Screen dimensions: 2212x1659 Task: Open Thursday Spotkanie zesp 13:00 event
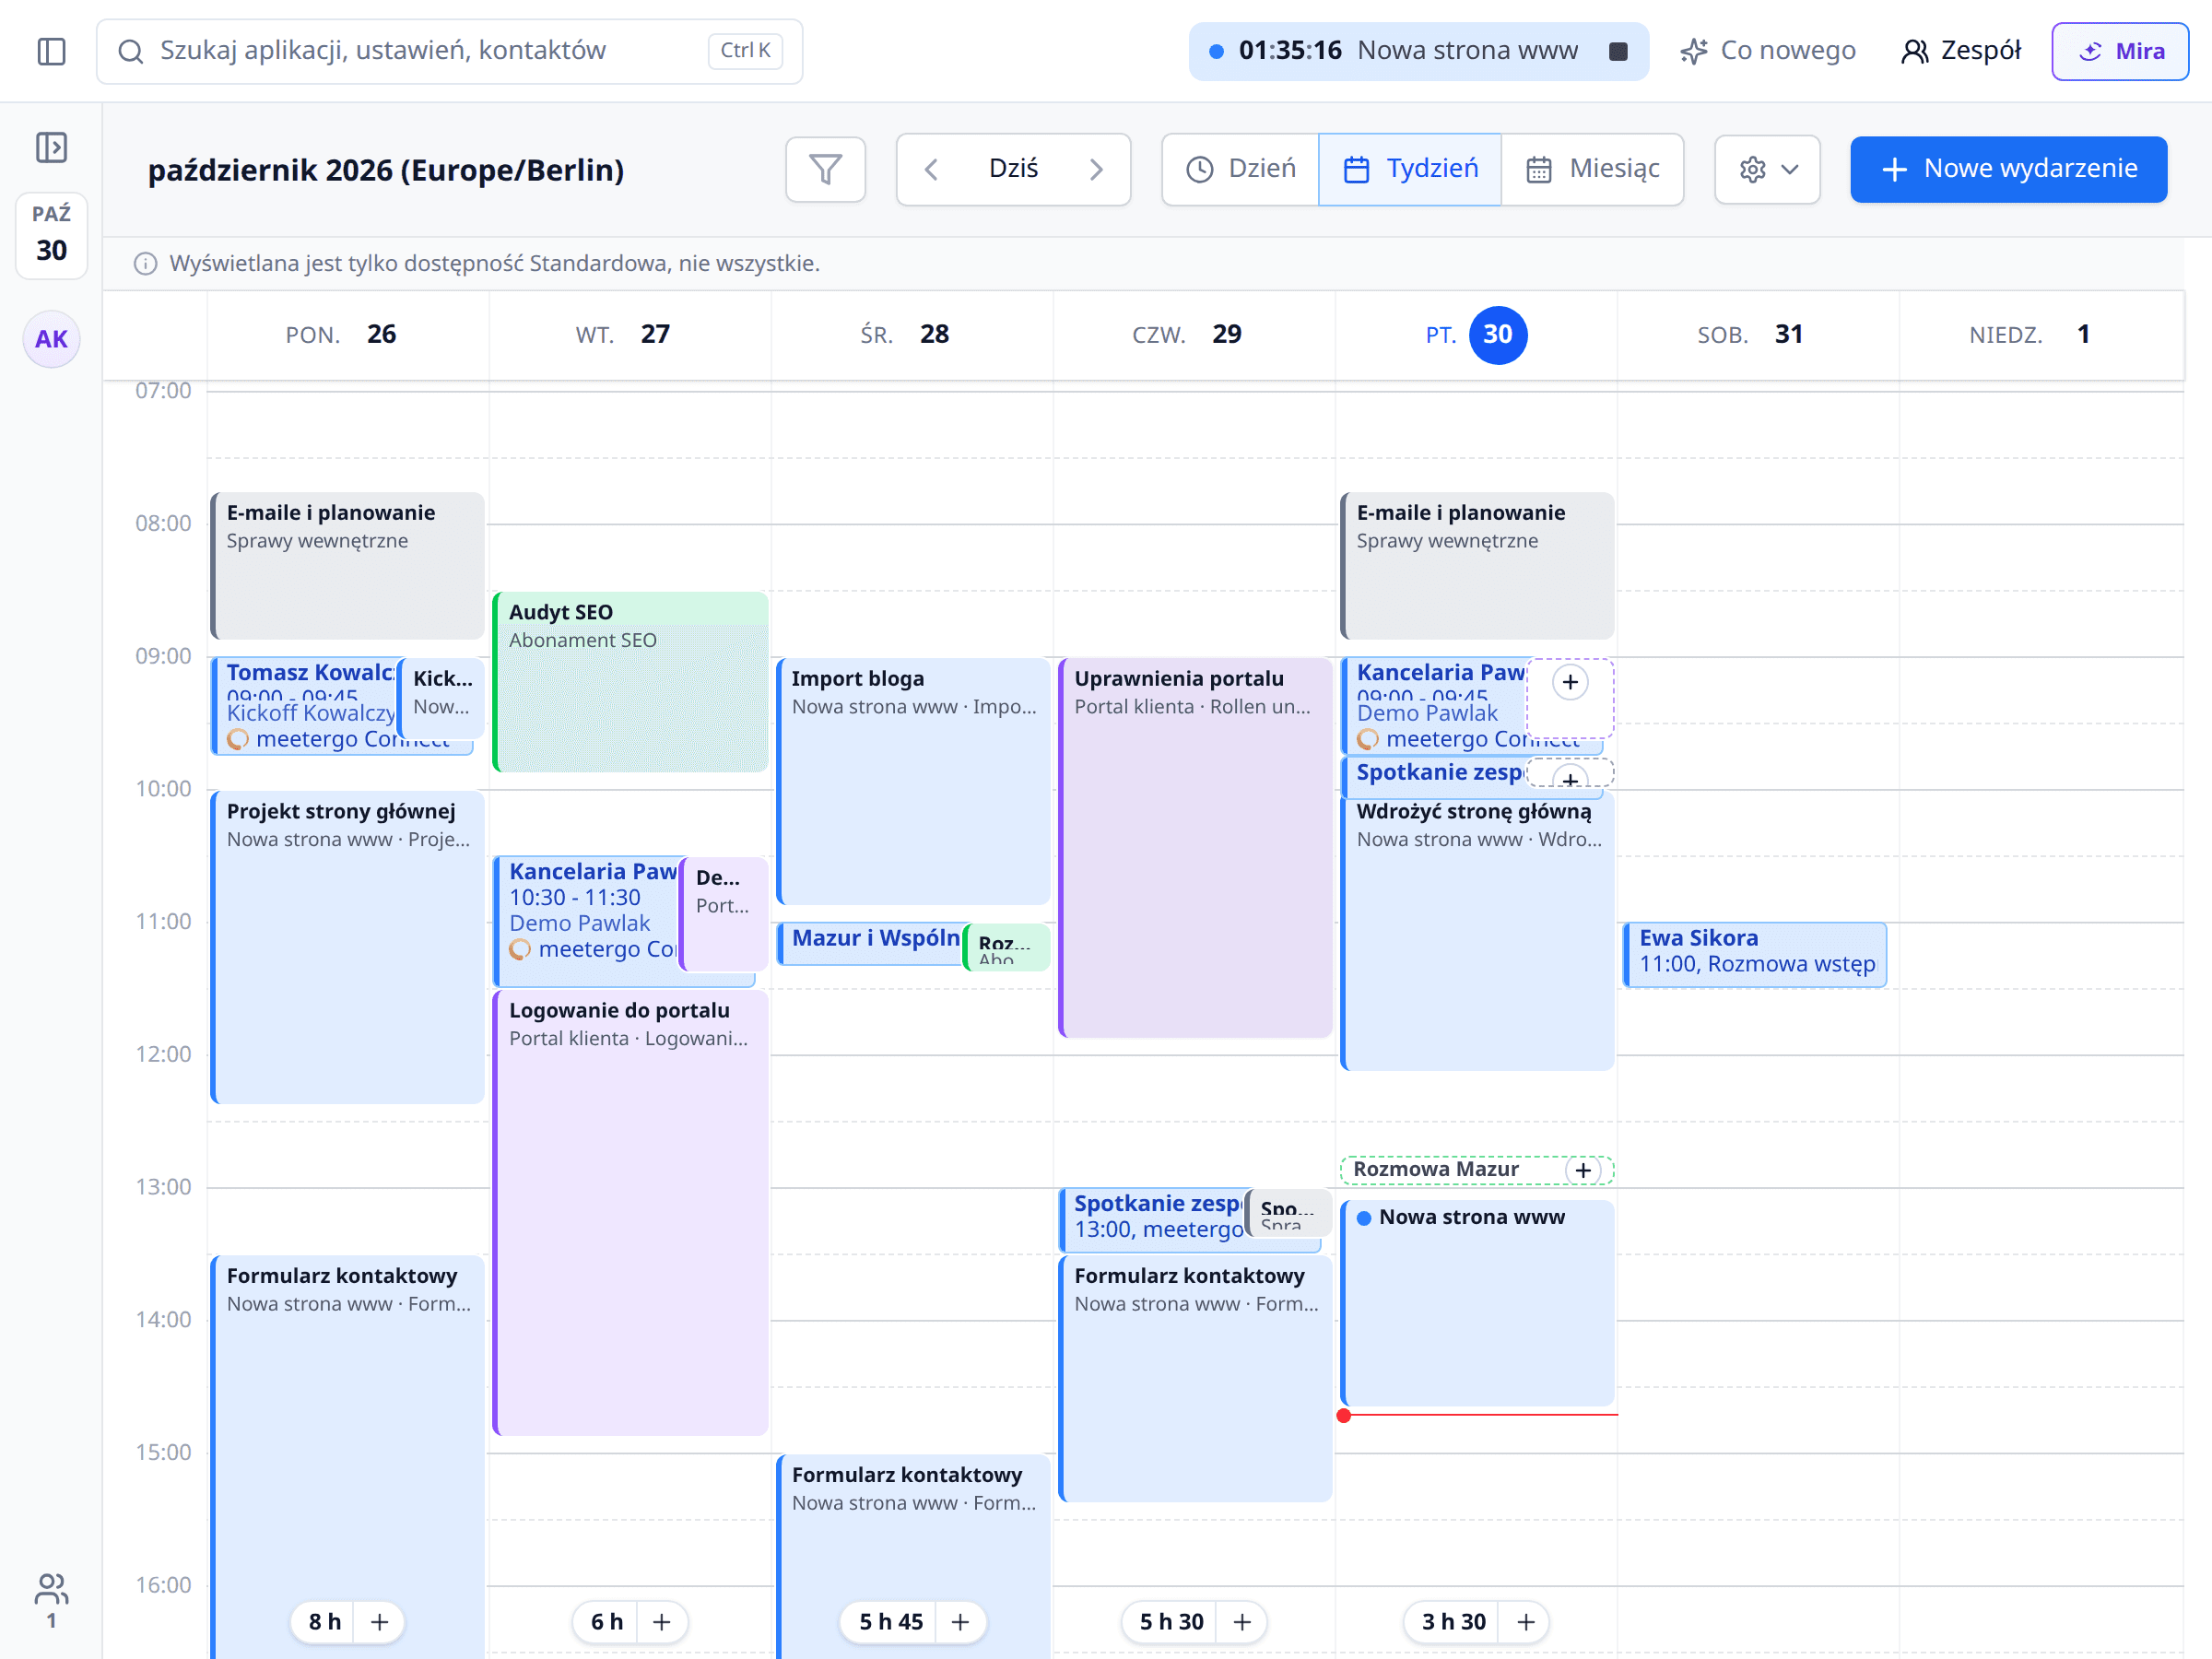(x=1151, y=1218)
